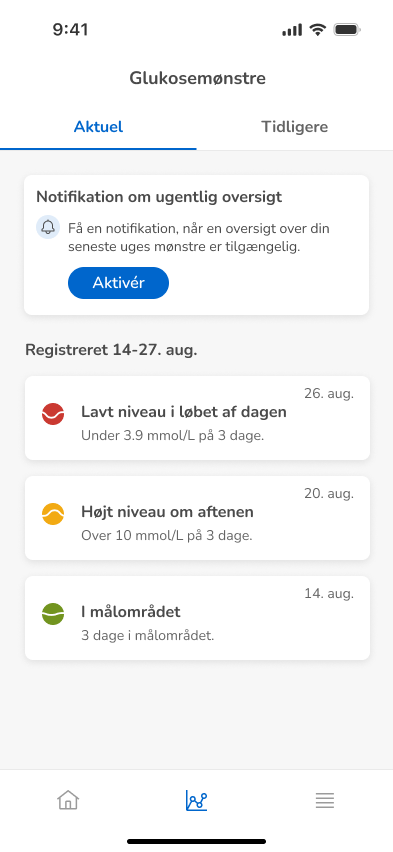
Task: Tap the notification bell icon
Action: tap(48, 227)
